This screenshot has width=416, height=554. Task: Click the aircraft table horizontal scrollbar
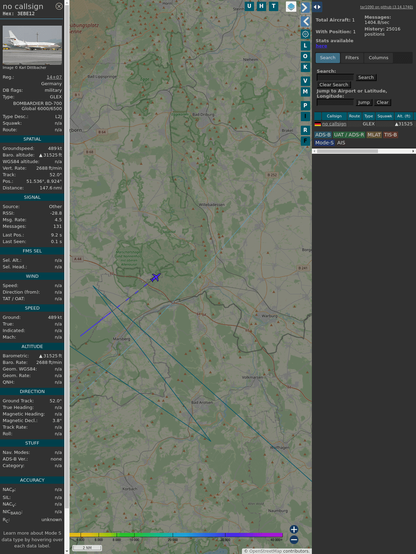click(x=364, y=151)
